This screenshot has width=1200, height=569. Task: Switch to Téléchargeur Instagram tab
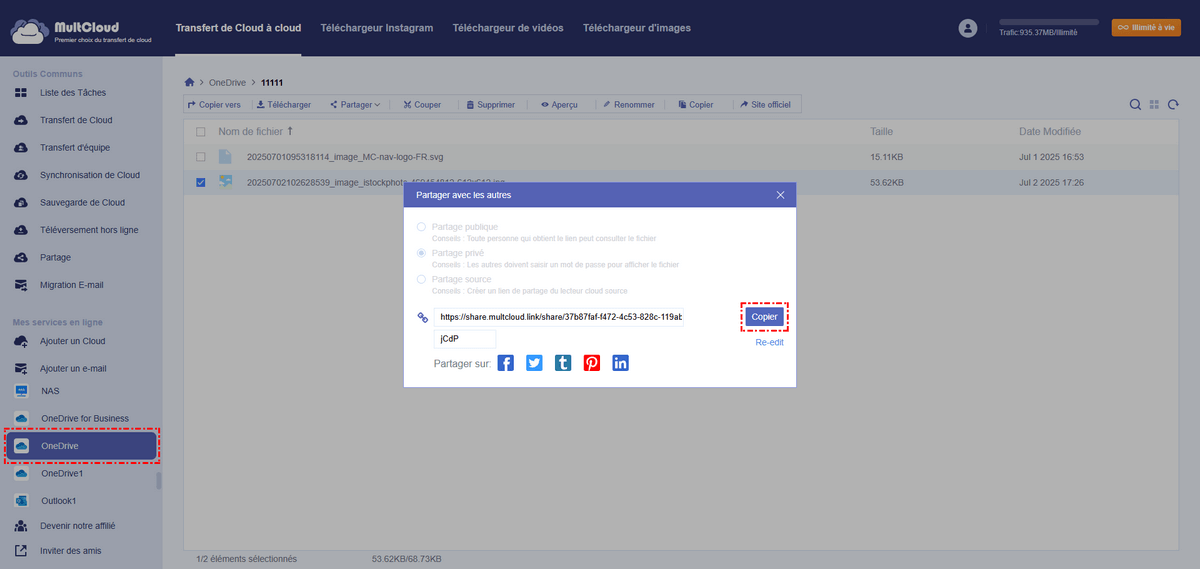377,28
